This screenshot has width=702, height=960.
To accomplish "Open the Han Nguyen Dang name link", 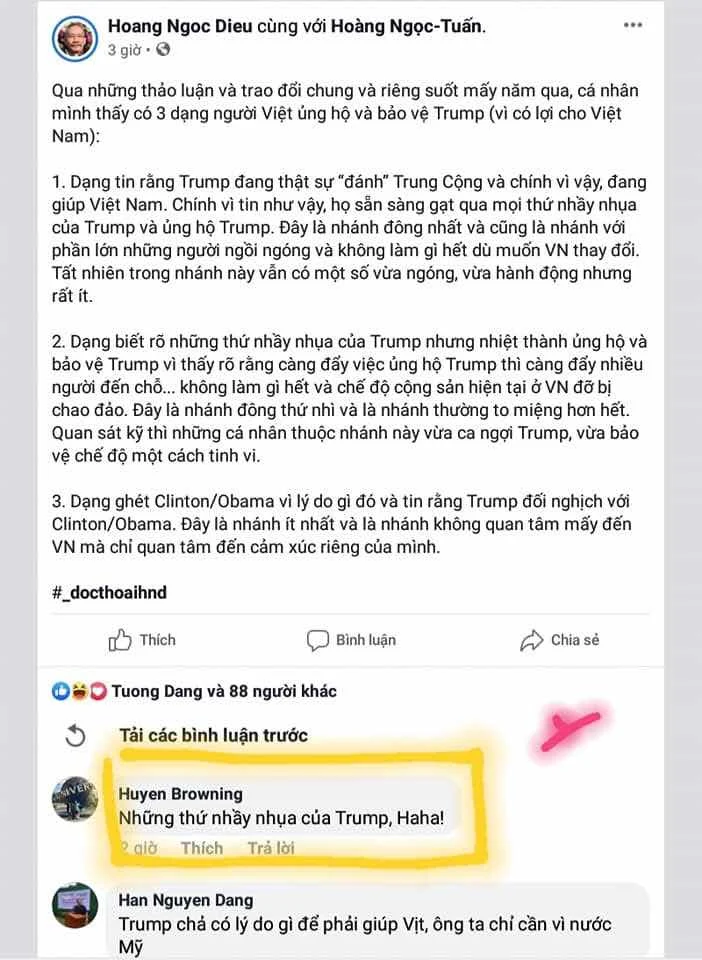I will tap(186, 900).
